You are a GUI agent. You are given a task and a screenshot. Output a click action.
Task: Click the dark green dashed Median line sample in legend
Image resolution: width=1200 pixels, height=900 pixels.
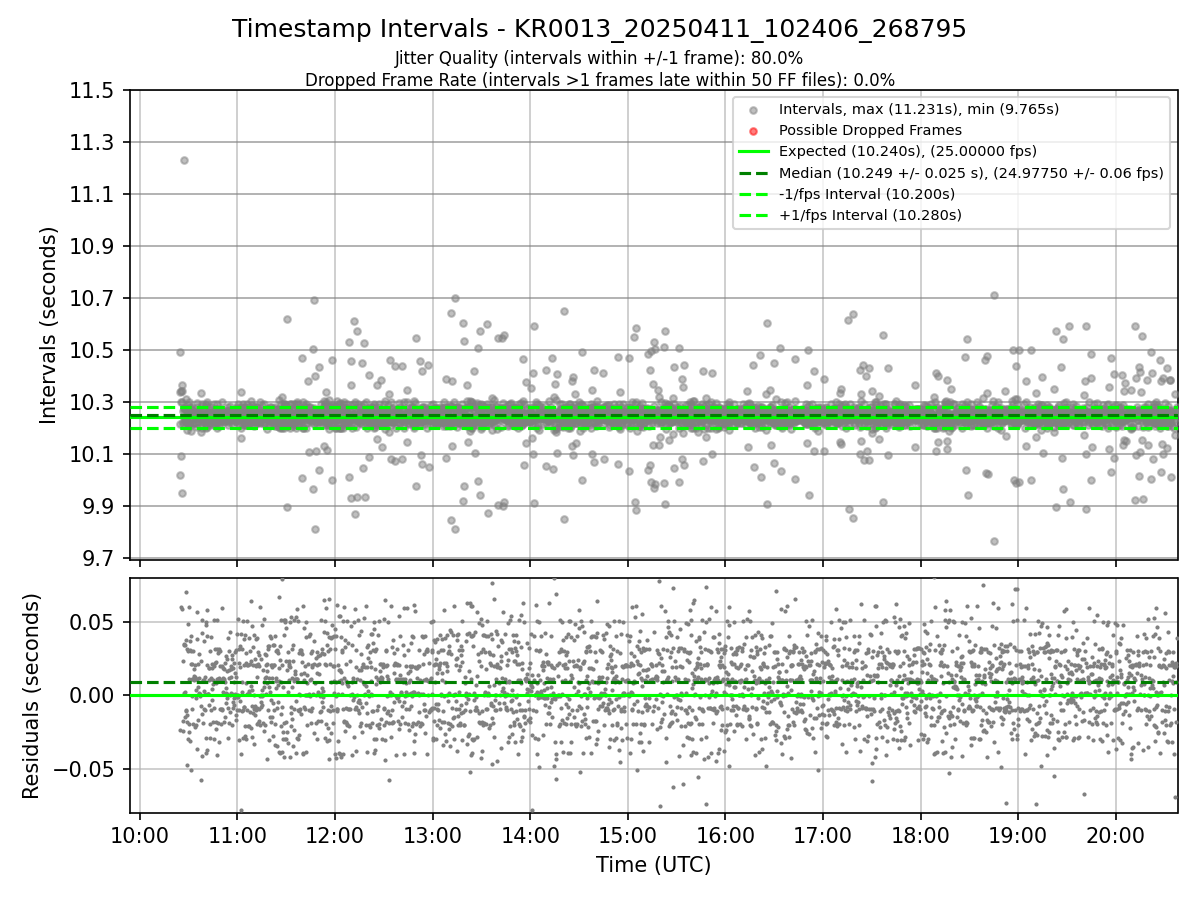click(753, 173)
